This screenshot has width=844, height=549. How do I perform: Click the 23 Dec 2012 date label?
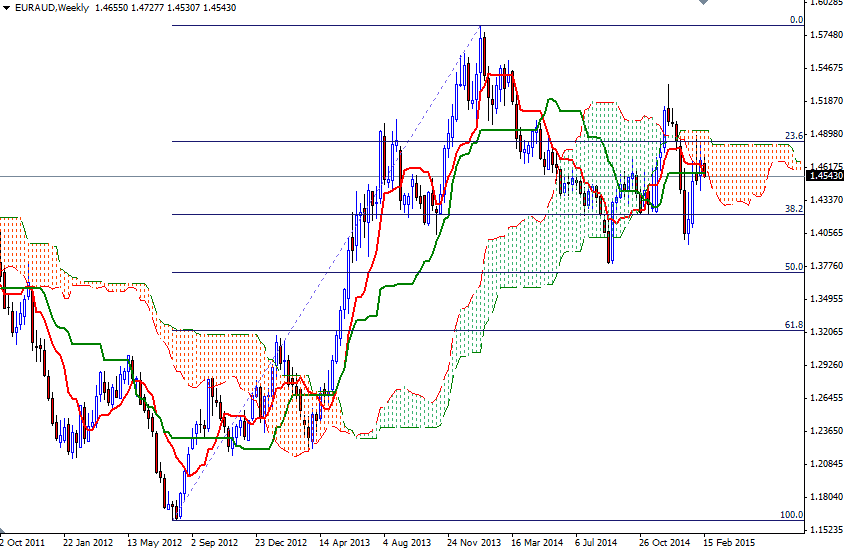point(281,542)
